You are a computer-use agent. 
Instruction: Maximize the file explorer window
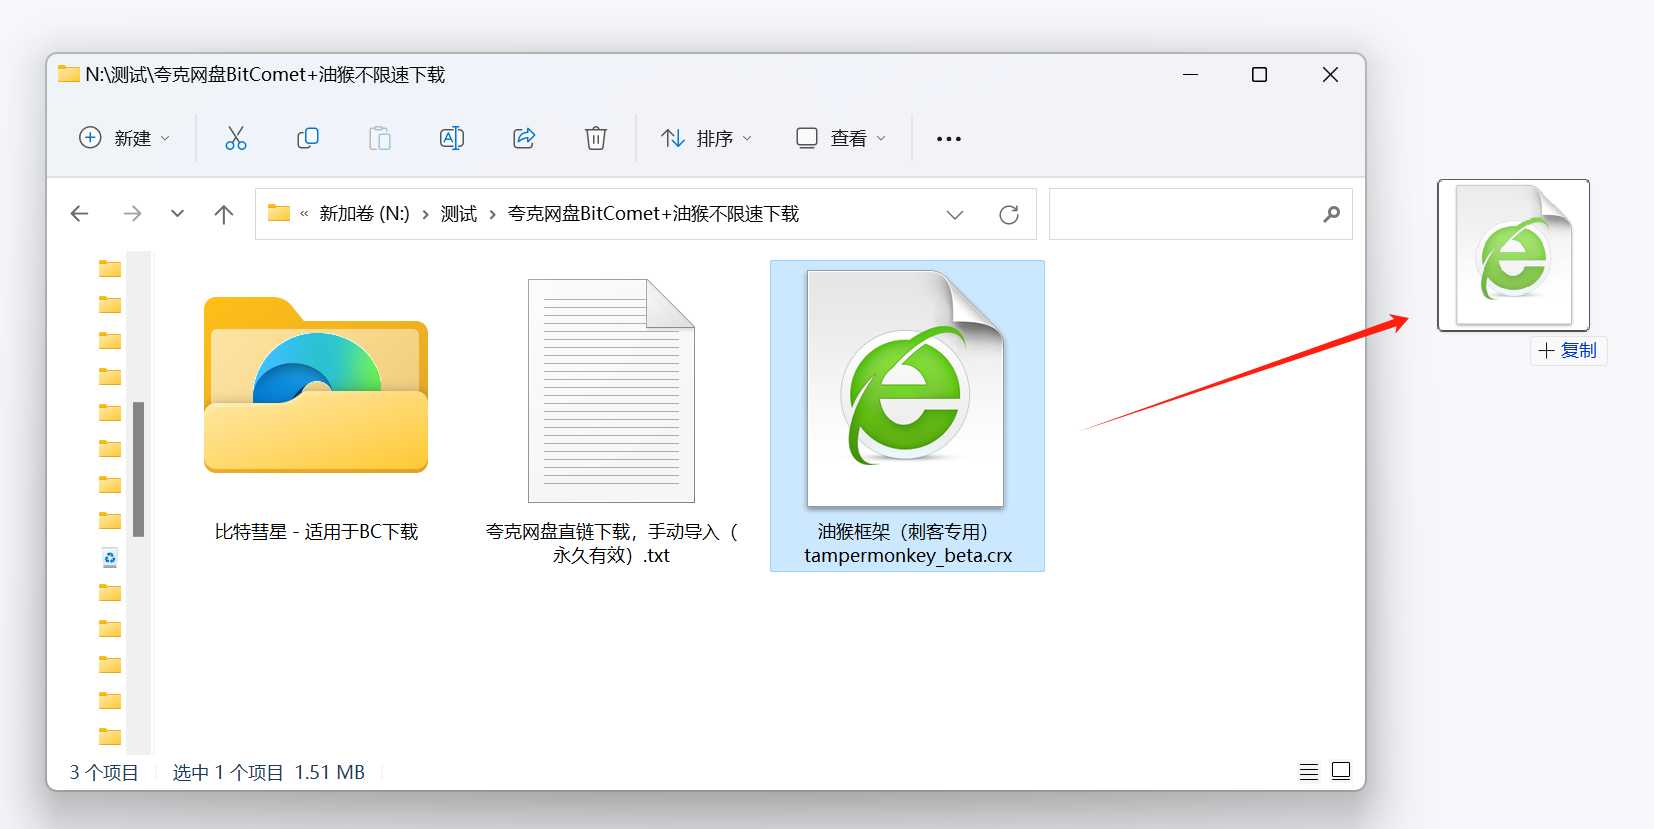coord(1260,75)
